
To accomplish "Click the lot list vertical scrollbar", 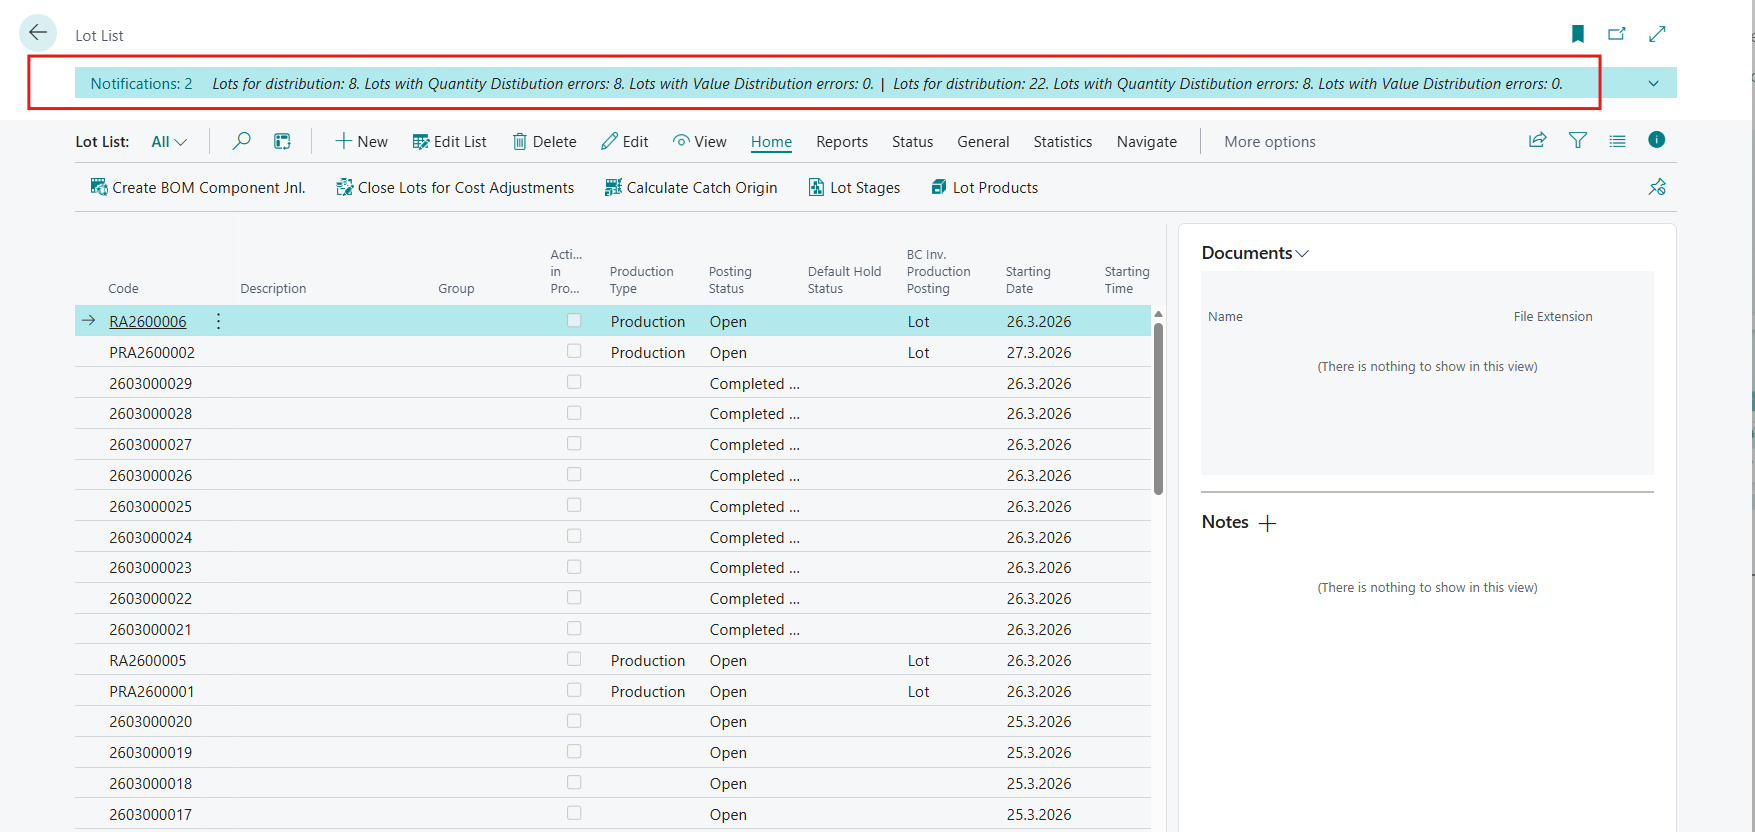I will [1158, 409].
